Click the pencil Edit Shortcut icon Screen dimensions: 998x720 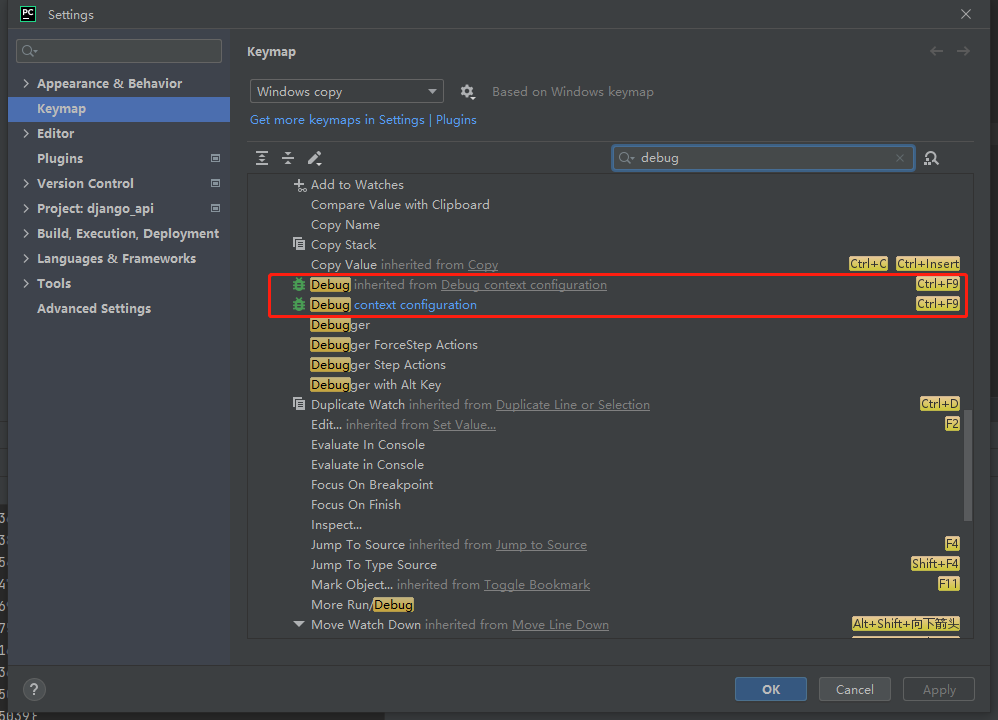point(314,158)
